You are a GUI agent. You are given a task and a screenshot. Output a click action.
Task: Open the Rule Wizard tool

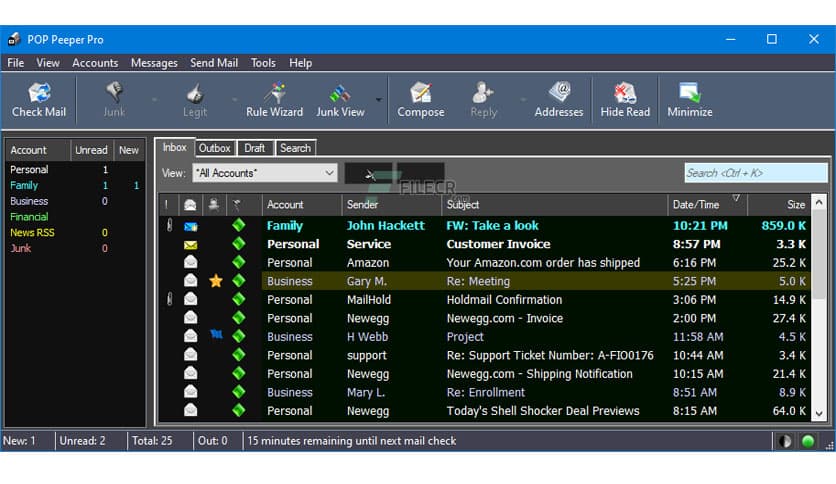[x=275, y=100]
